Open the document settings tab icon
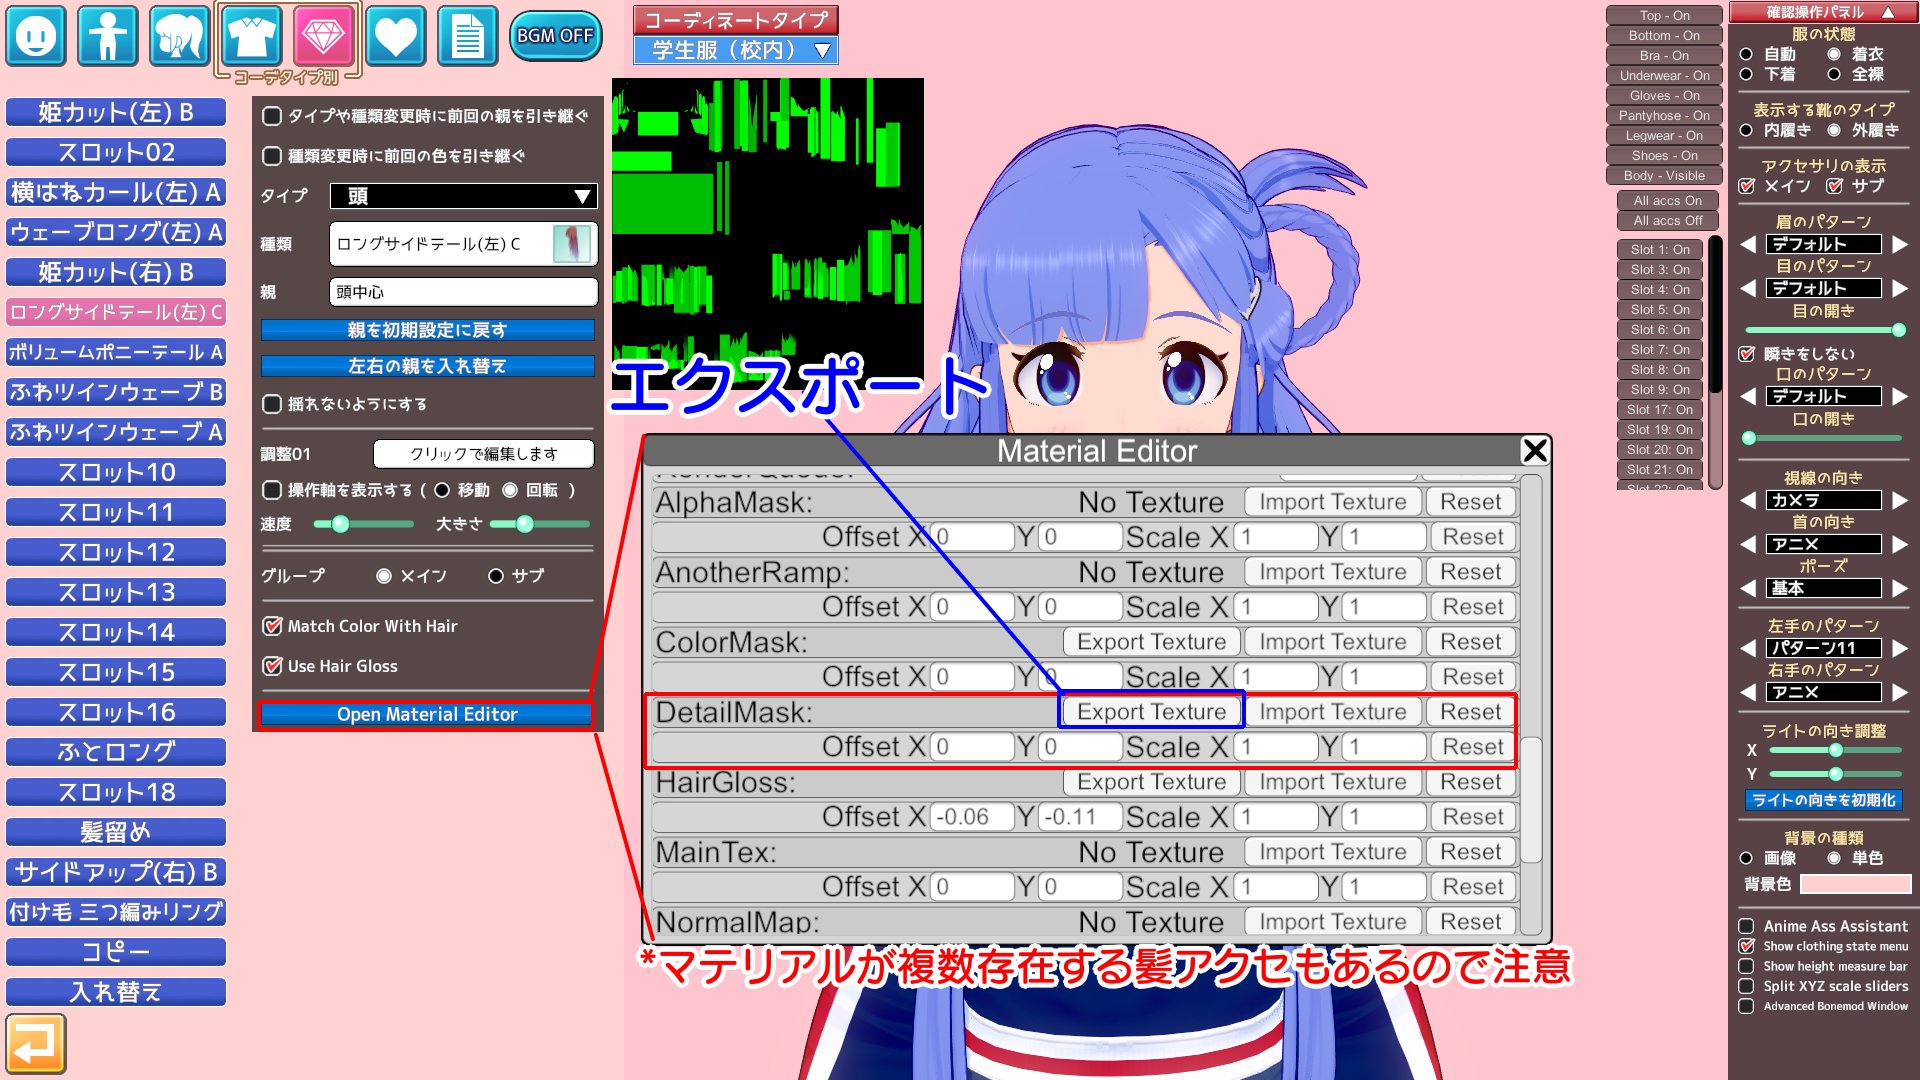This screenshot has height=1080, width=1920. point(468,36)
